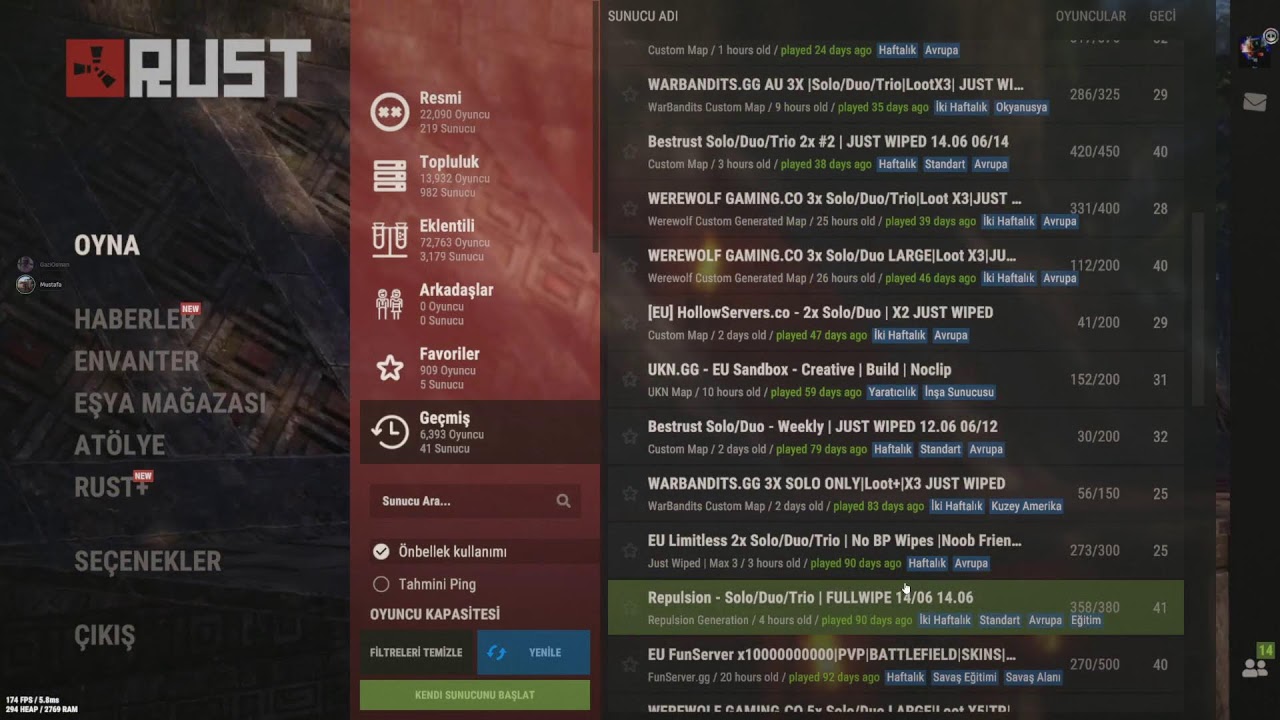The width and height of the screenshot is (1280, 720).
Task: Click ÇIKIŞ to quit
Action: coord(105,635)
